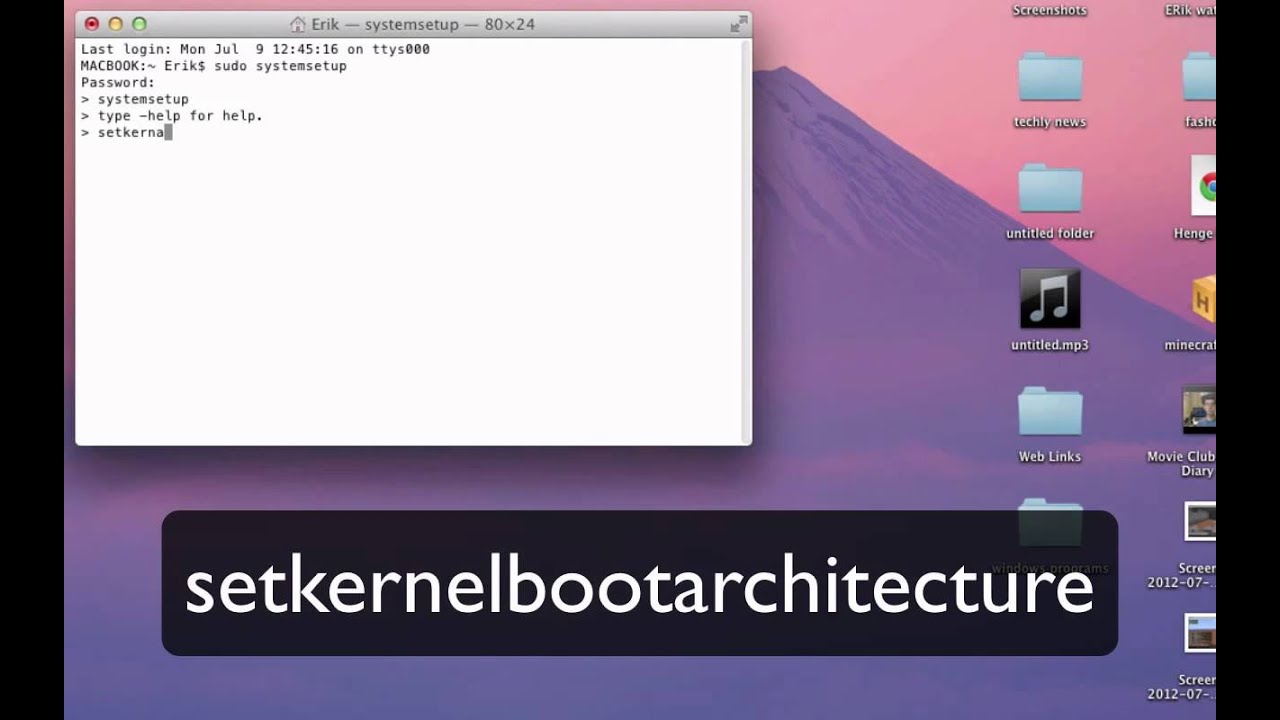
Task: Close the Terminal window with red button
Action: (92, 24)
